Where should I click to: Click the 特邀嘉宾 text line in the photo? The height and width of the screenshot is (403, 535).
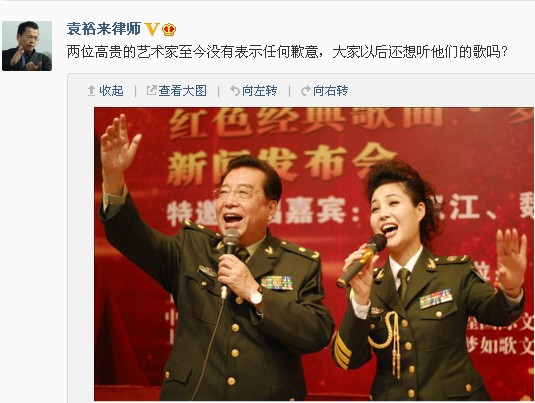[x=351, y=212]
